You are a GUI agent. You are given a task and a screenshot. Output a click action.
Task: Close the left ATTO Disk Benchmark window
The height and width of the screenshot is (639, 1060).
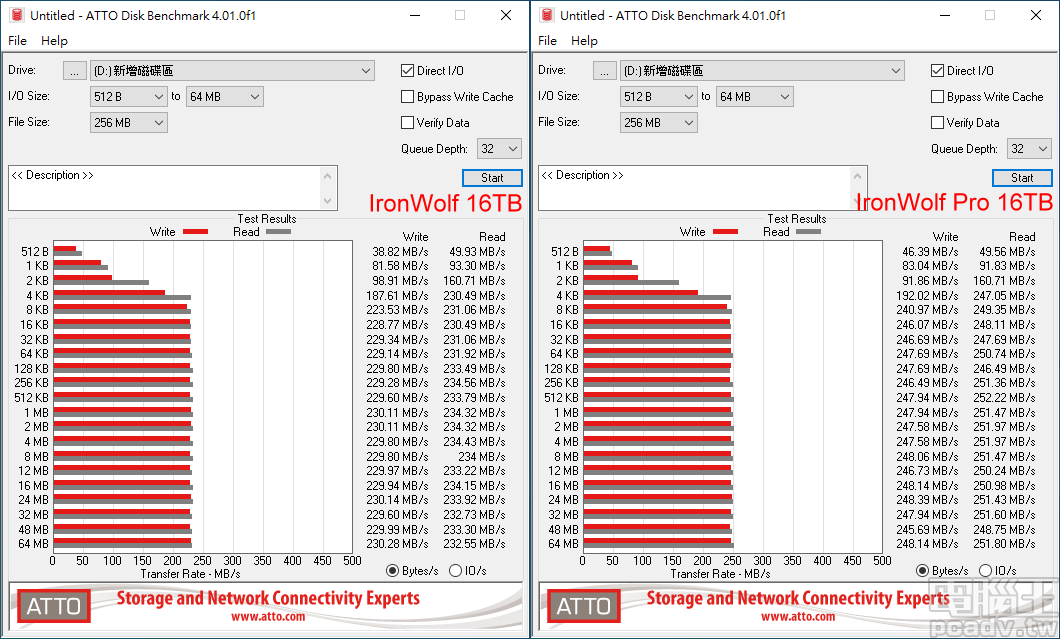506,15
